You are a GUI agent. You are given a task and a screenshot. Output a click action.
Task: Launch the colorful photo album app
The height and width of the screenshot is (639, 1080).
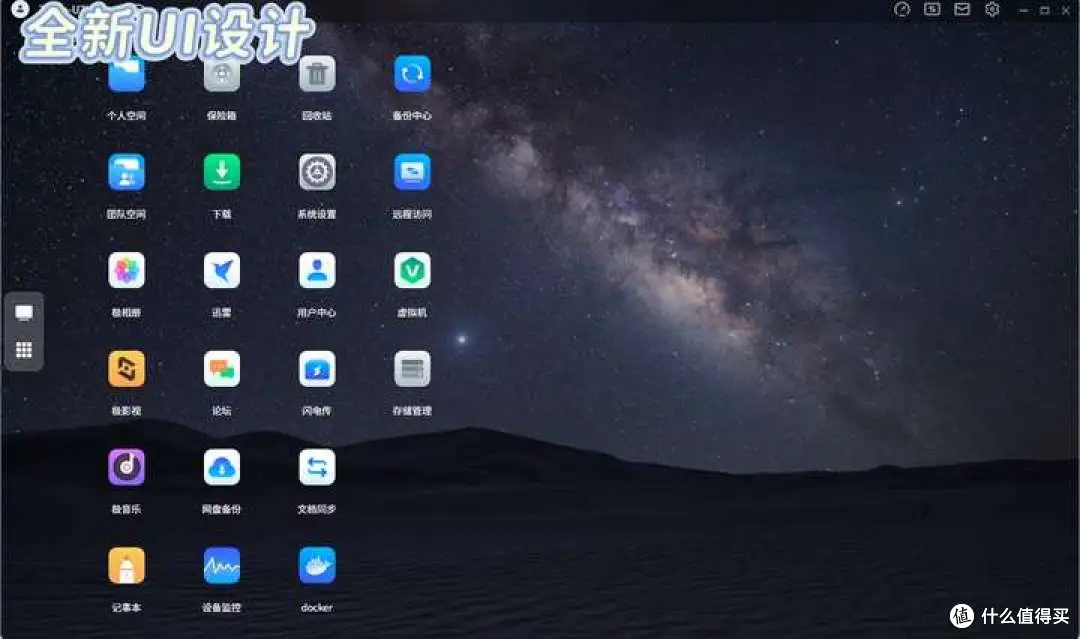click(126, 271)
